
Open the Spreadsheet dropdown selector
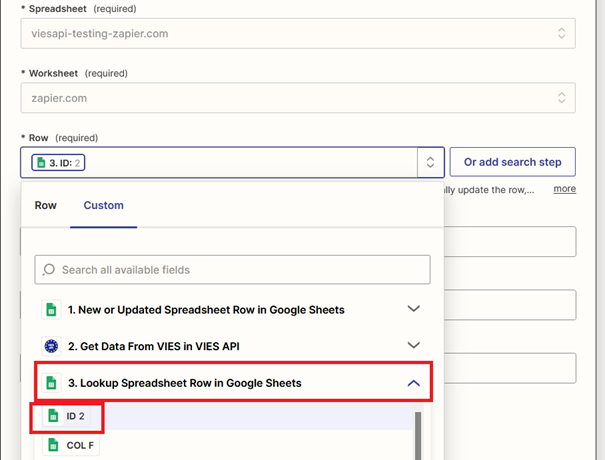click(x=298, y=33)
